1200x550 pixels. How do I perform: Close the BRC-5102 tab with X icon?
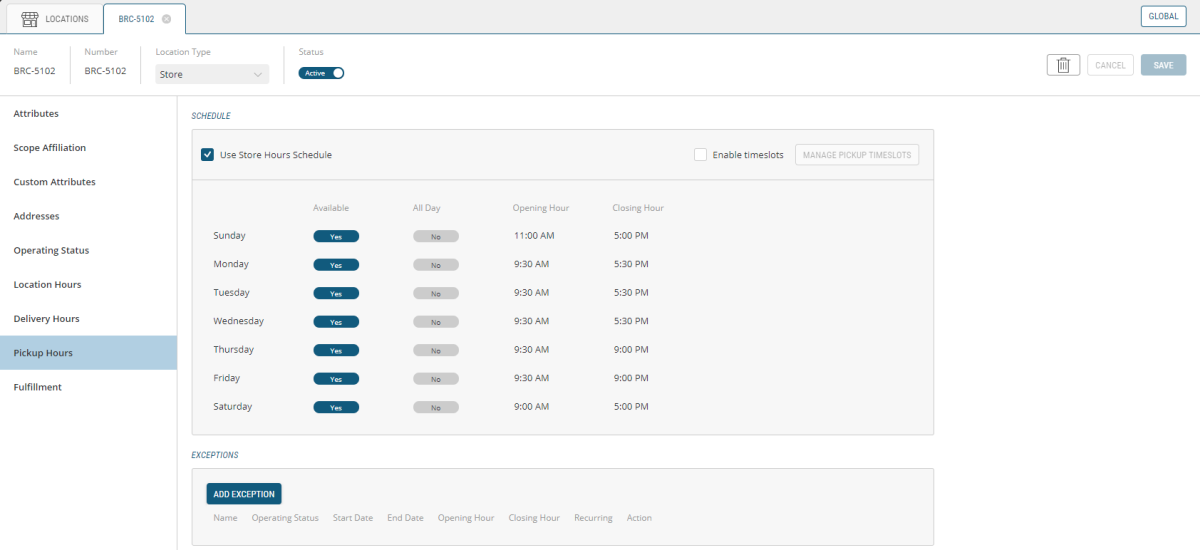(x=166, y=19)
